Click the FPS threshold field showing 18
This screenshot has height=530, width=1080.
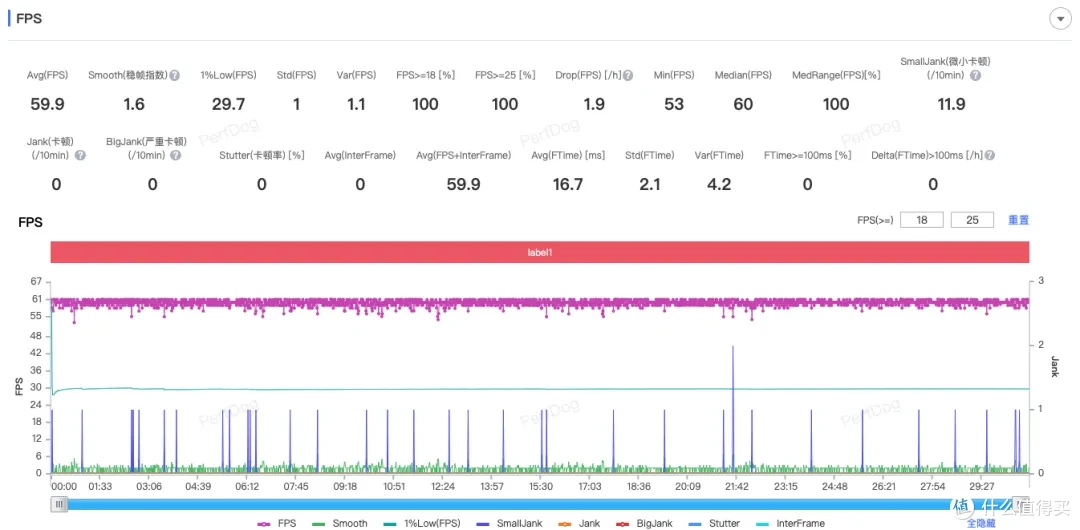coord(920,220)
